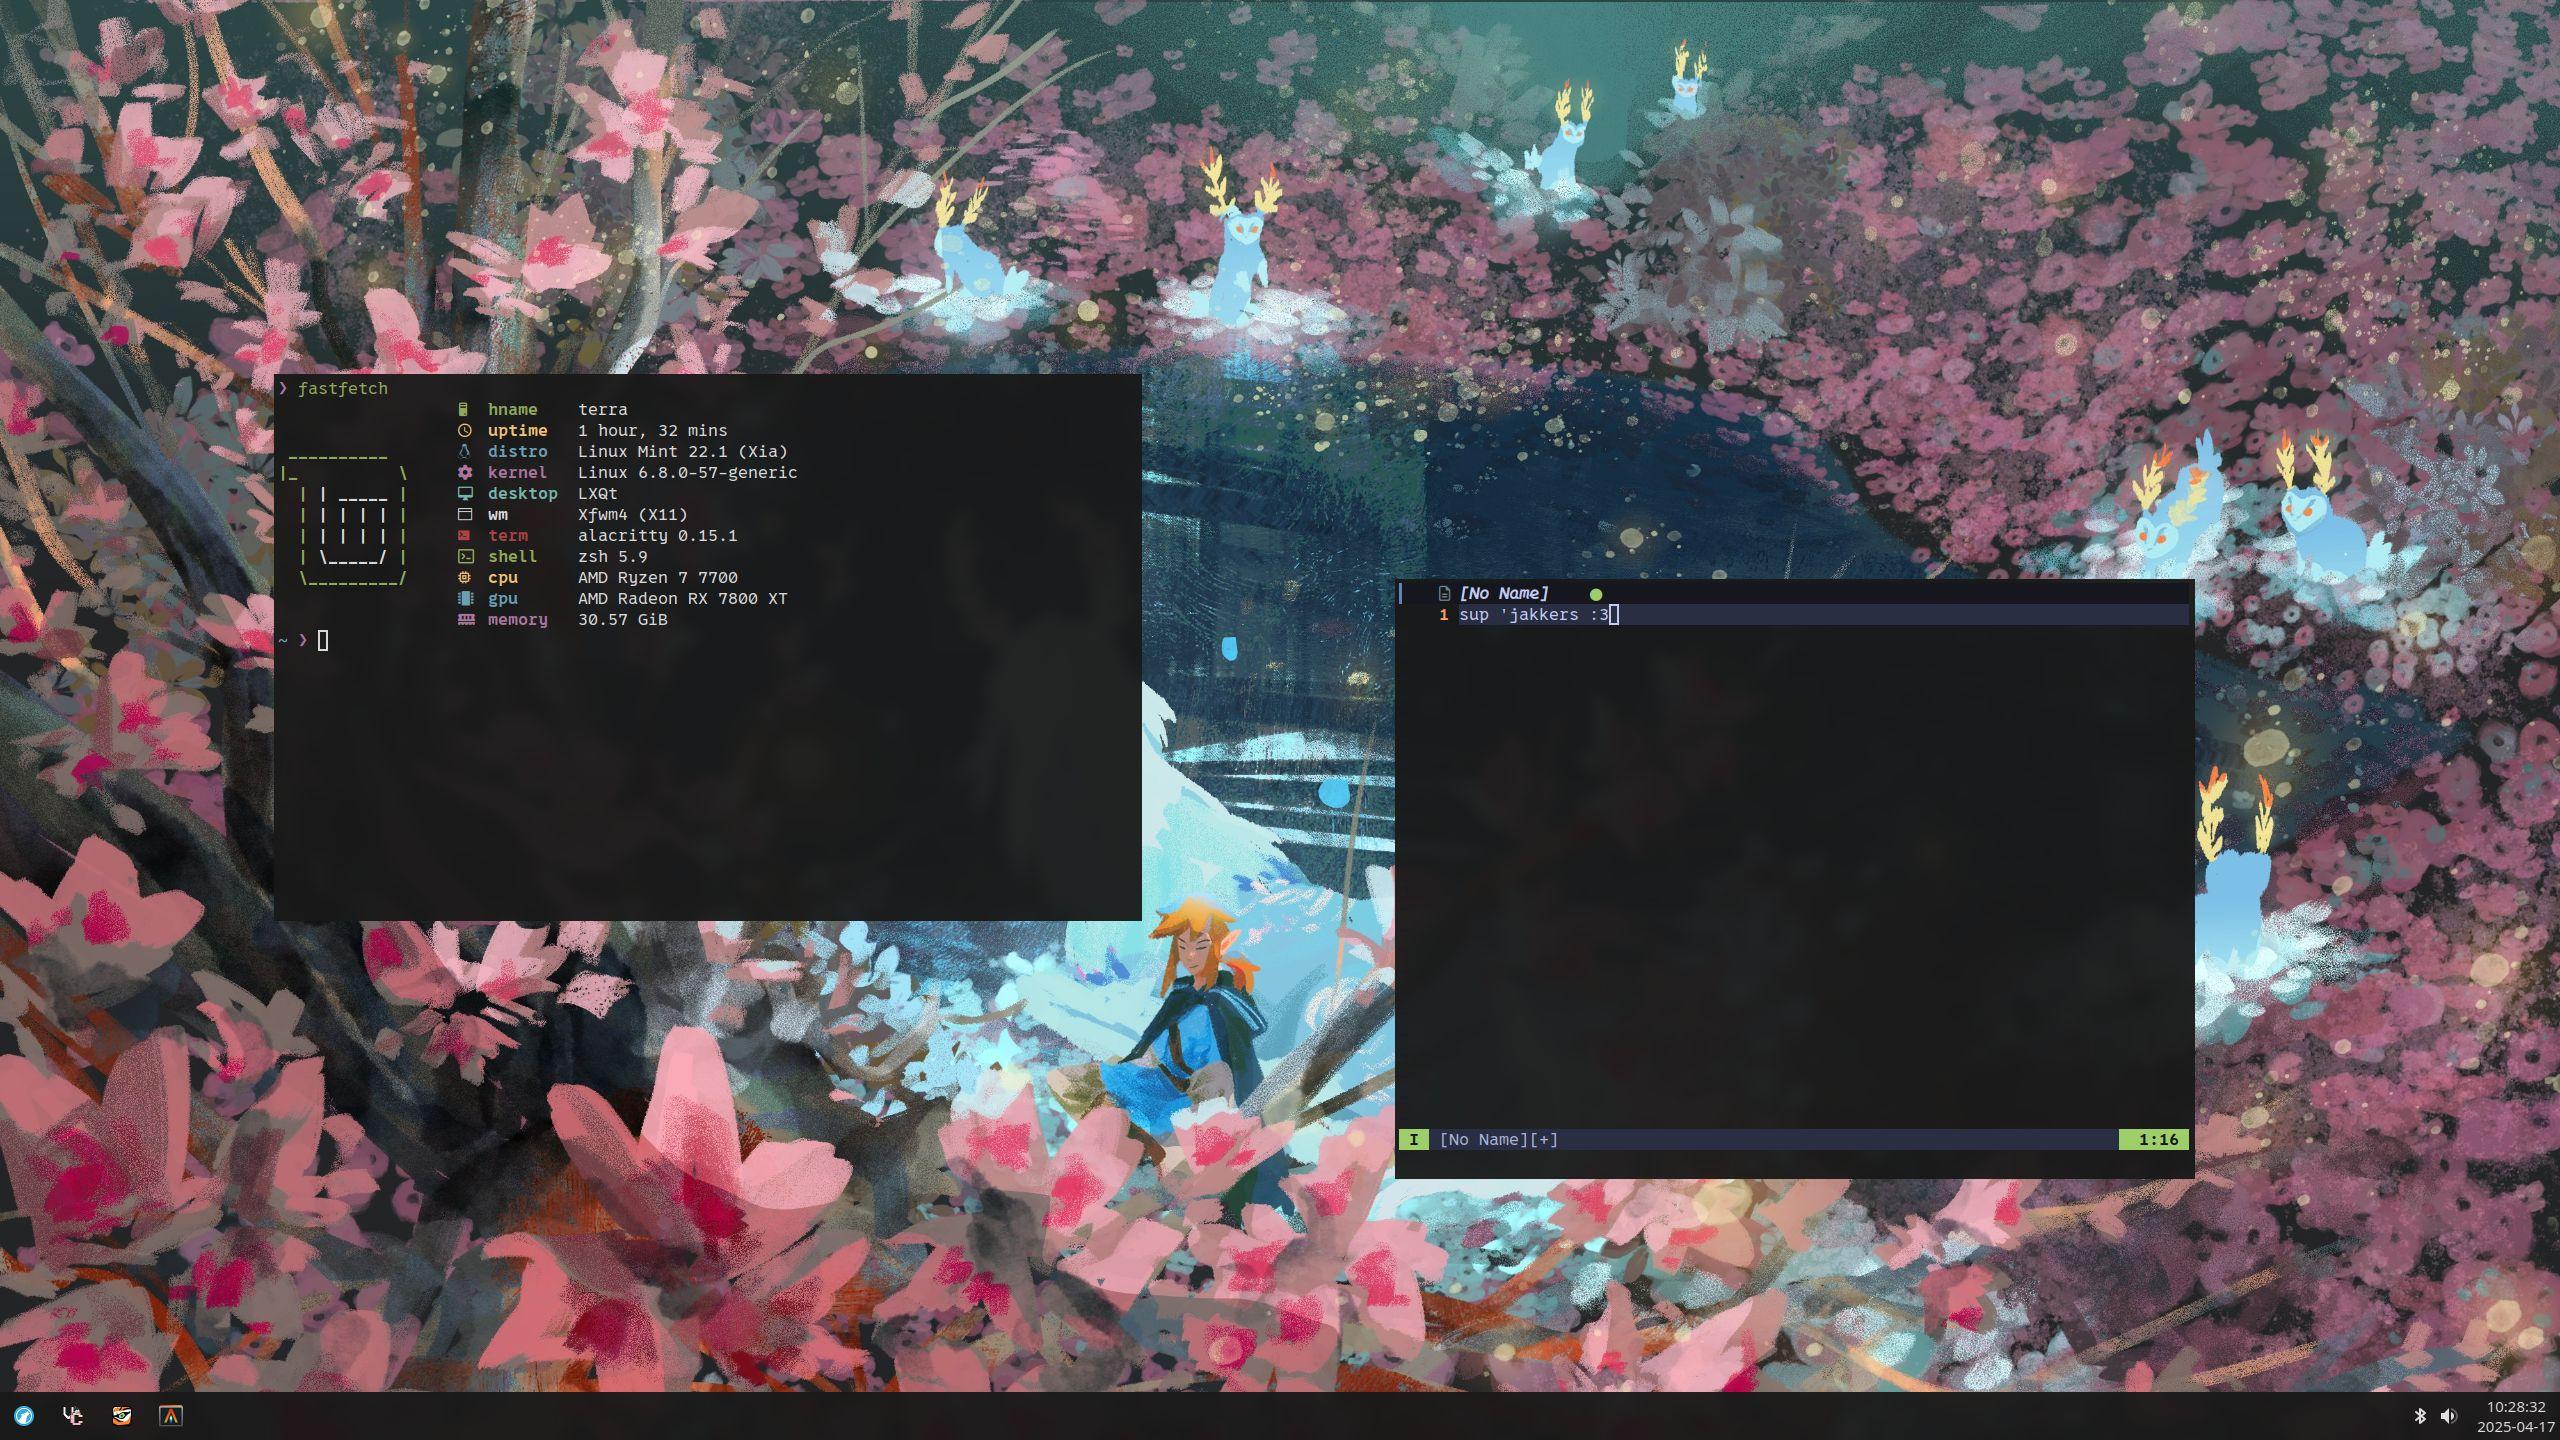Click 'AMD Radeon RX 7800 XT' value

click(x=682, y=598)
